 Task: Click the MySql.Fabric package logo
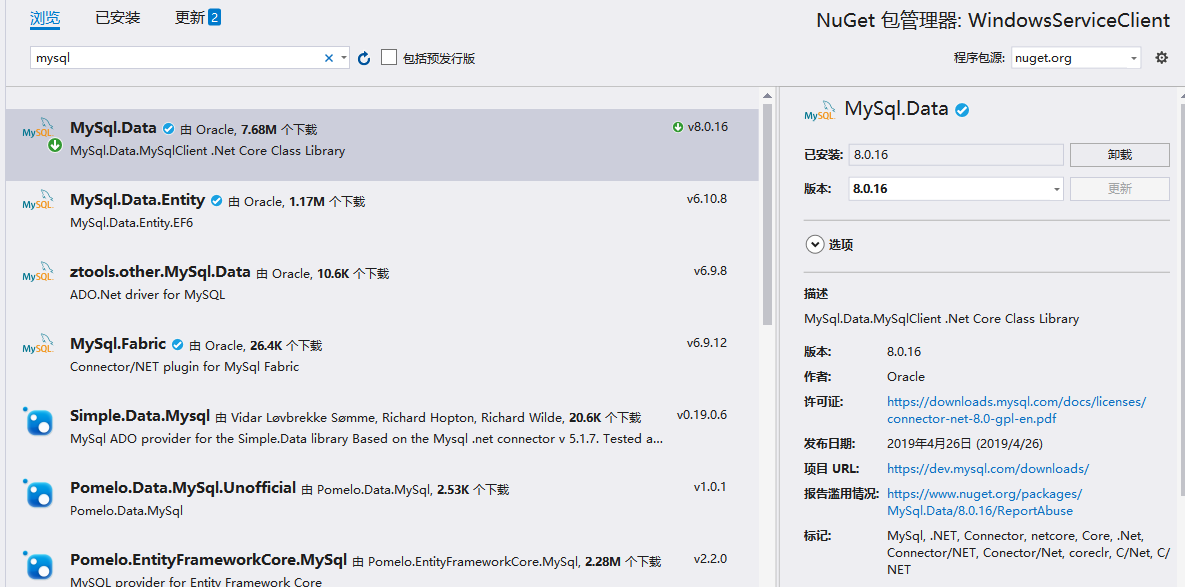[38, 344]
